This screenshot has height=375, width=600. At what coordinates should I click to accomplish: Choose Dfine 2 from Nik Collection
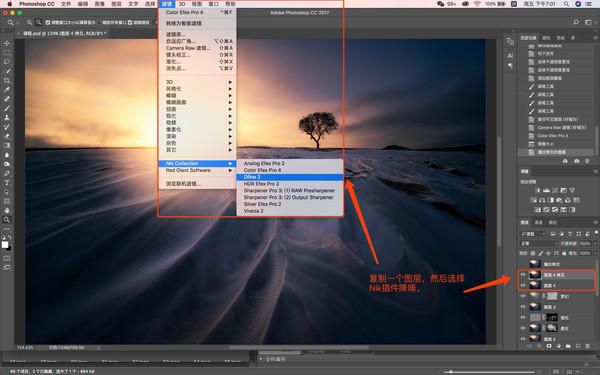(290, 177)
